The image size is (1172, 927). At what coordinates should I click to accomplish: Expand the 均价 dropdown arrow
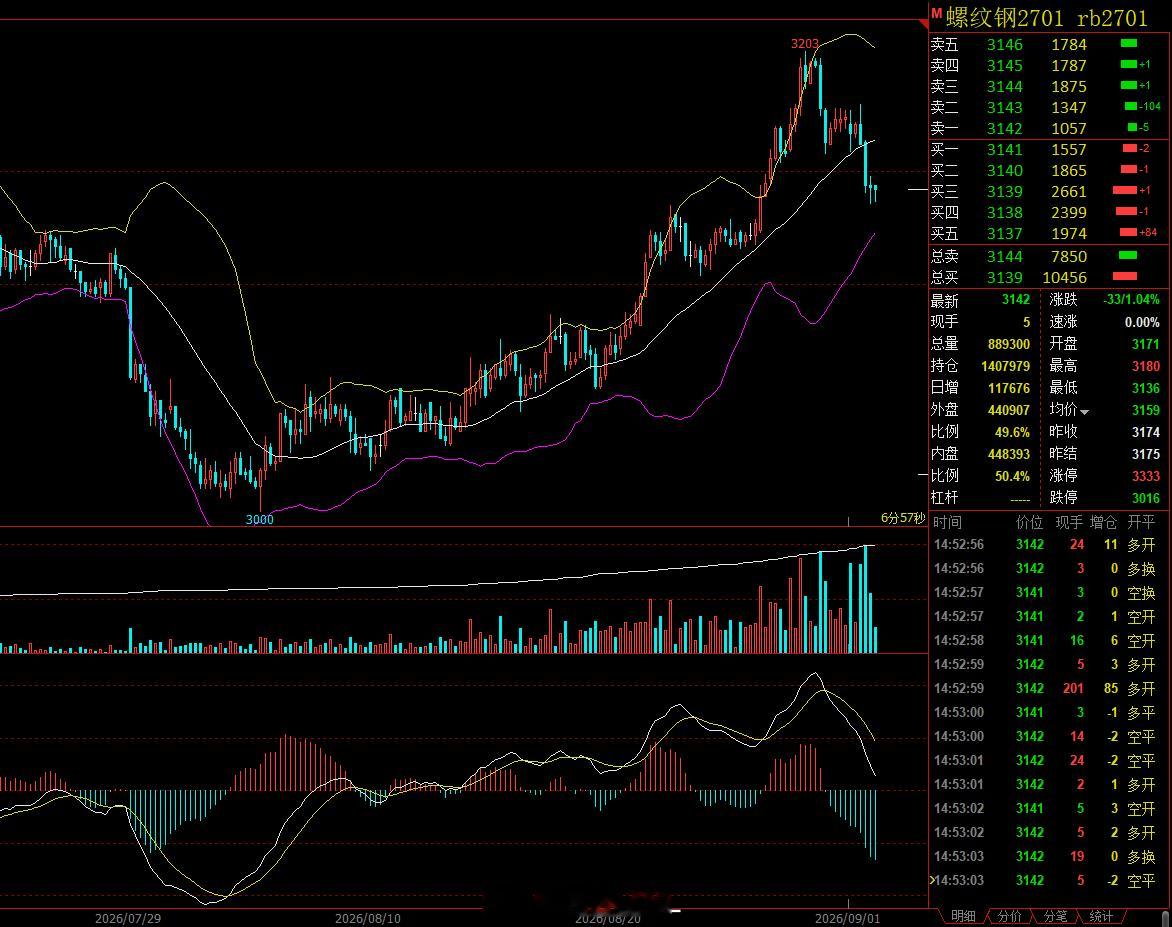tap(1085, 412)
